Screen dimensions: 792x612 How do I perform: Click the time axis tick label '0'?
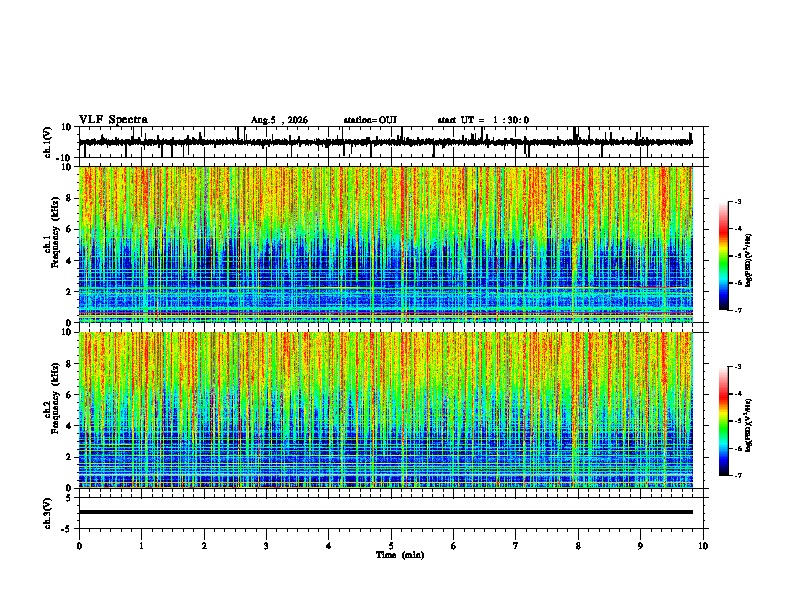click(x=79, y=546)
